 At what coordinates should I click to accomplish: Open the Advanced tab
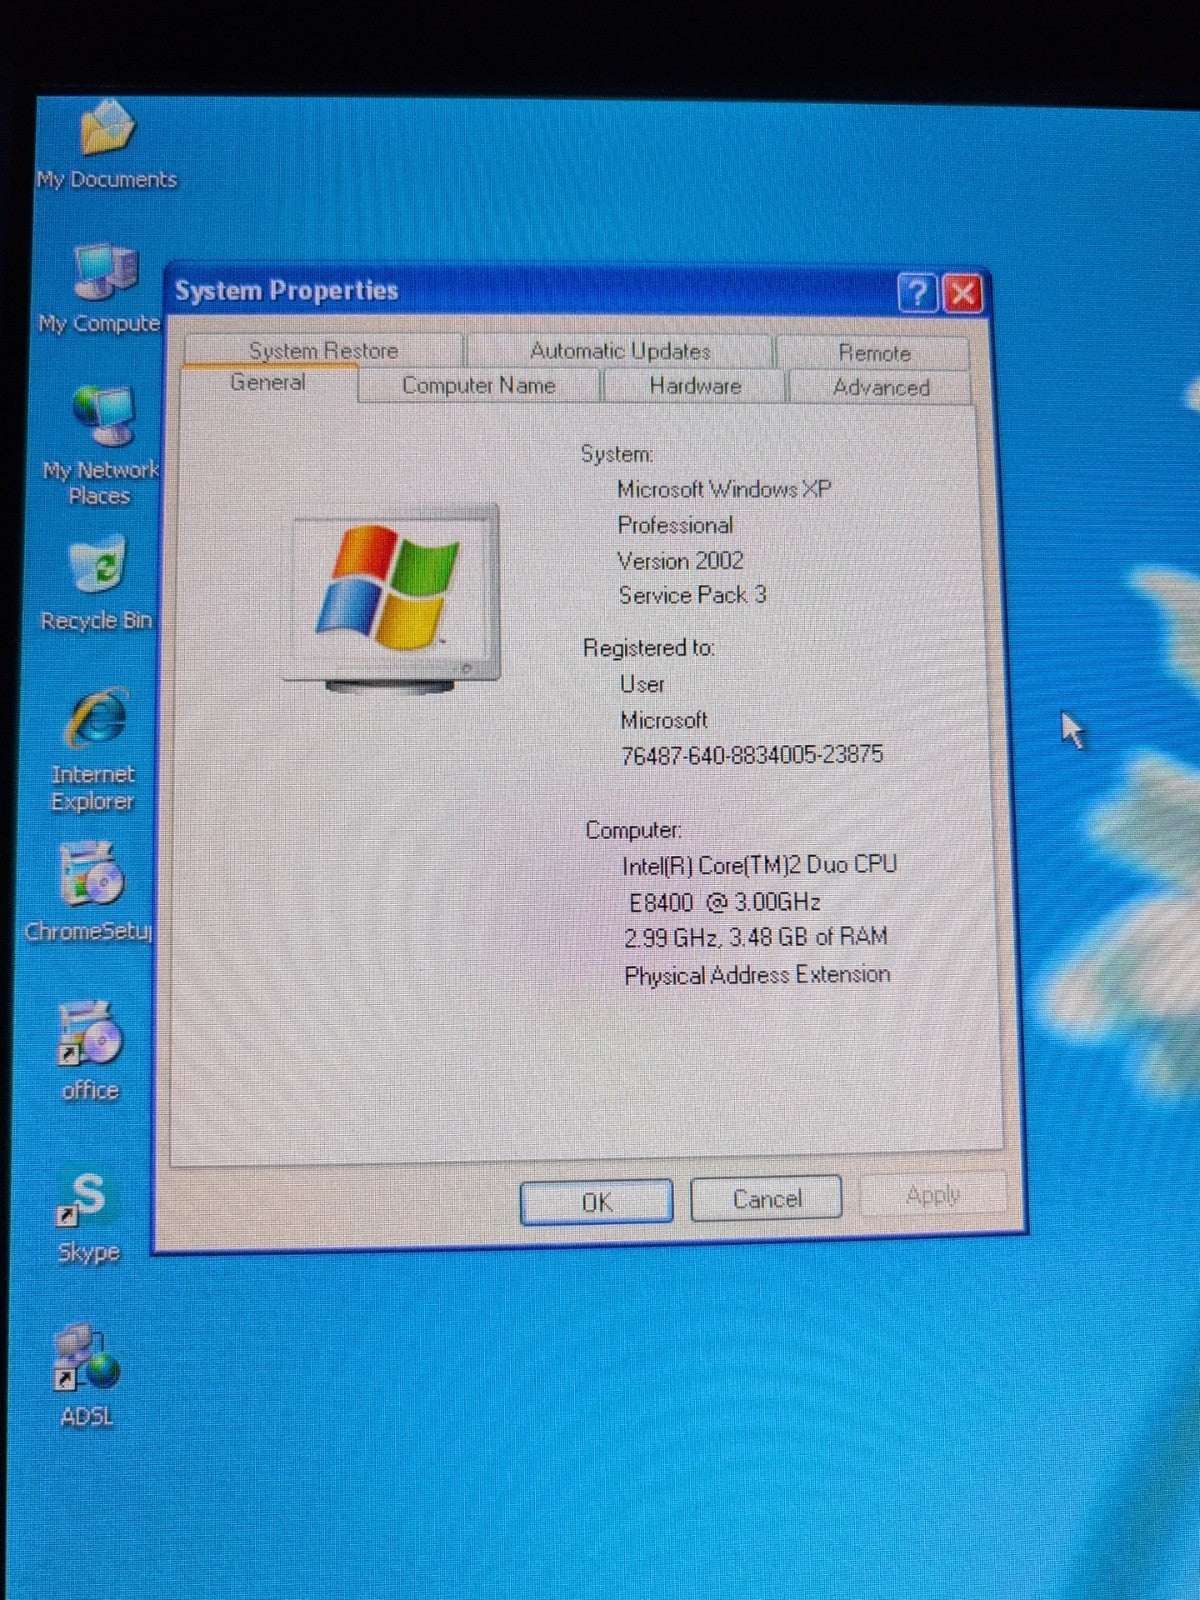(x=881, y=387)
